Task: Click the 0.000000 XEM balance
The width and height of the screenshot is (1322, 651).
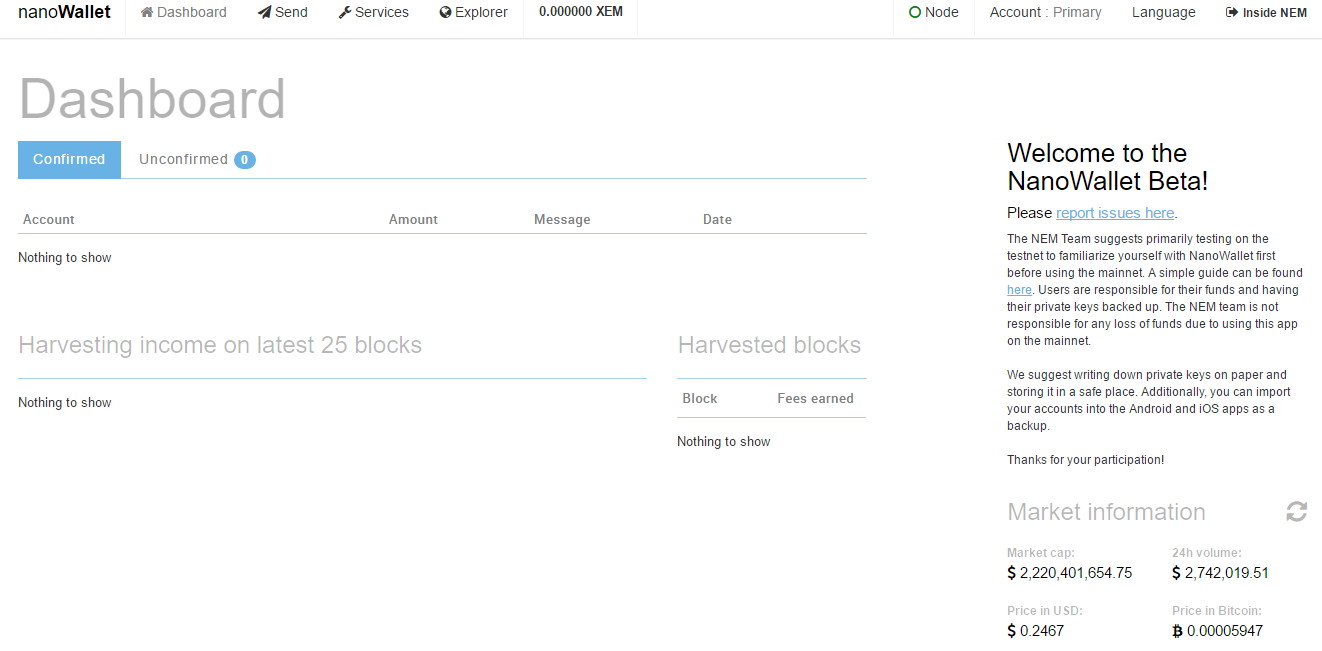Action: (x=581, y=12)
